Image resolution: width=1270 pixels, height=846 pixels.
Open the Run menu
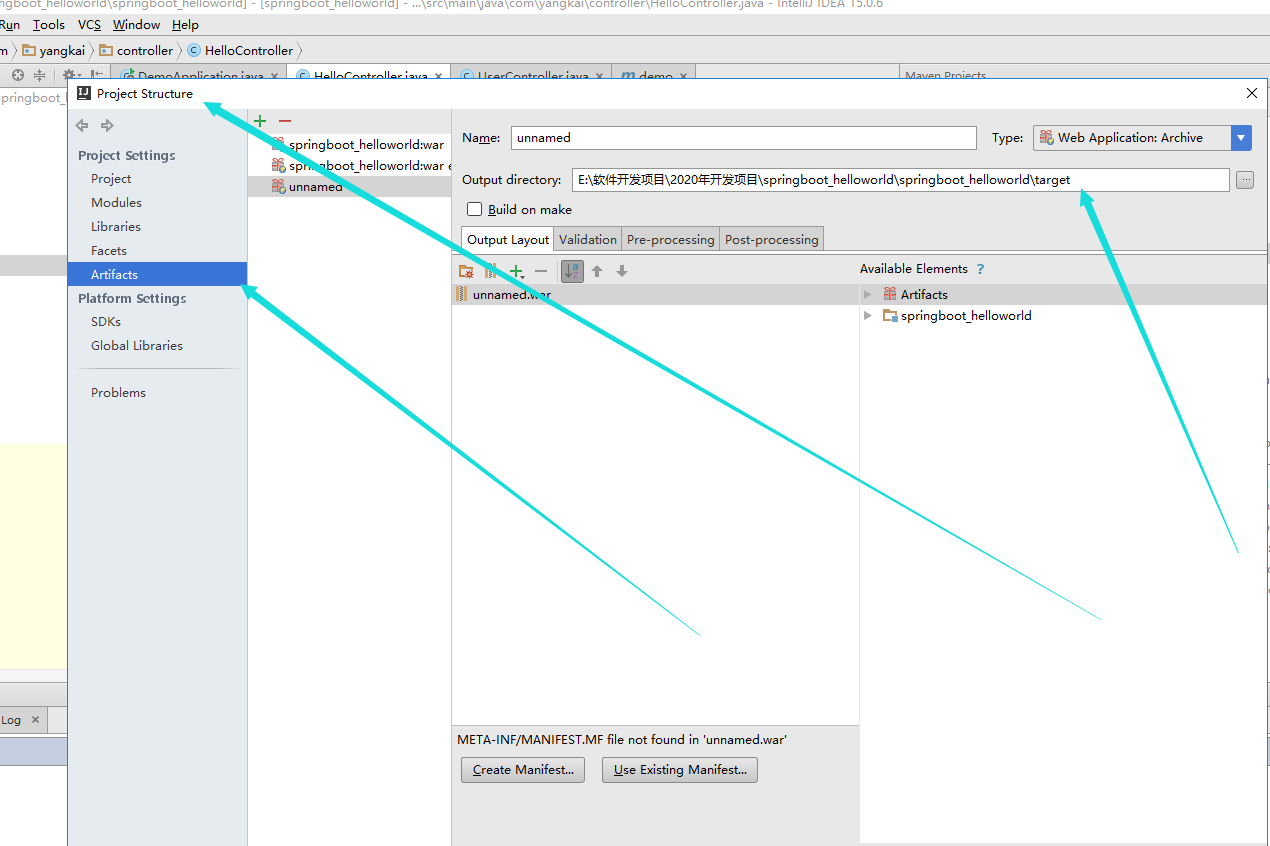point(10,25)
